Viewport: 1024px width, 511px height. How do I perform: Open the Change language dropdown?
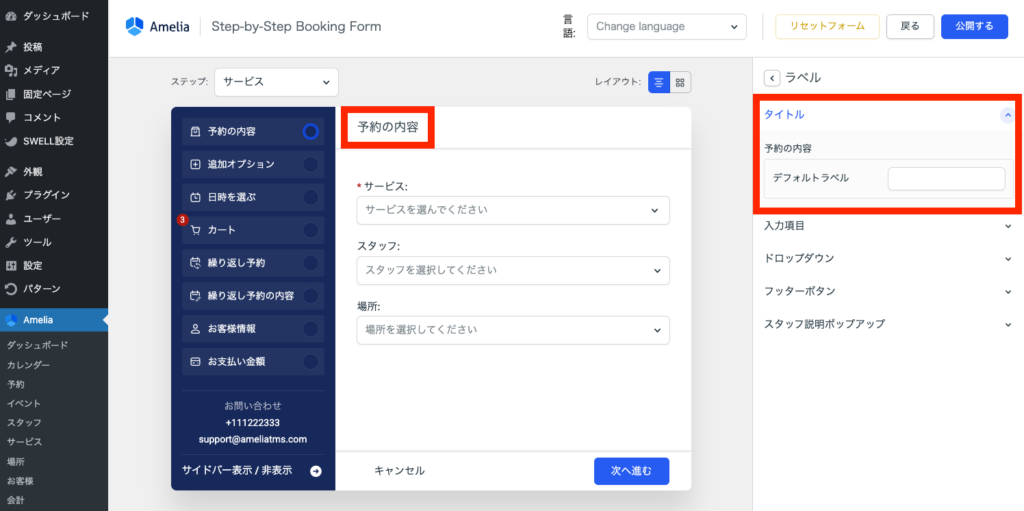[666, 27]
